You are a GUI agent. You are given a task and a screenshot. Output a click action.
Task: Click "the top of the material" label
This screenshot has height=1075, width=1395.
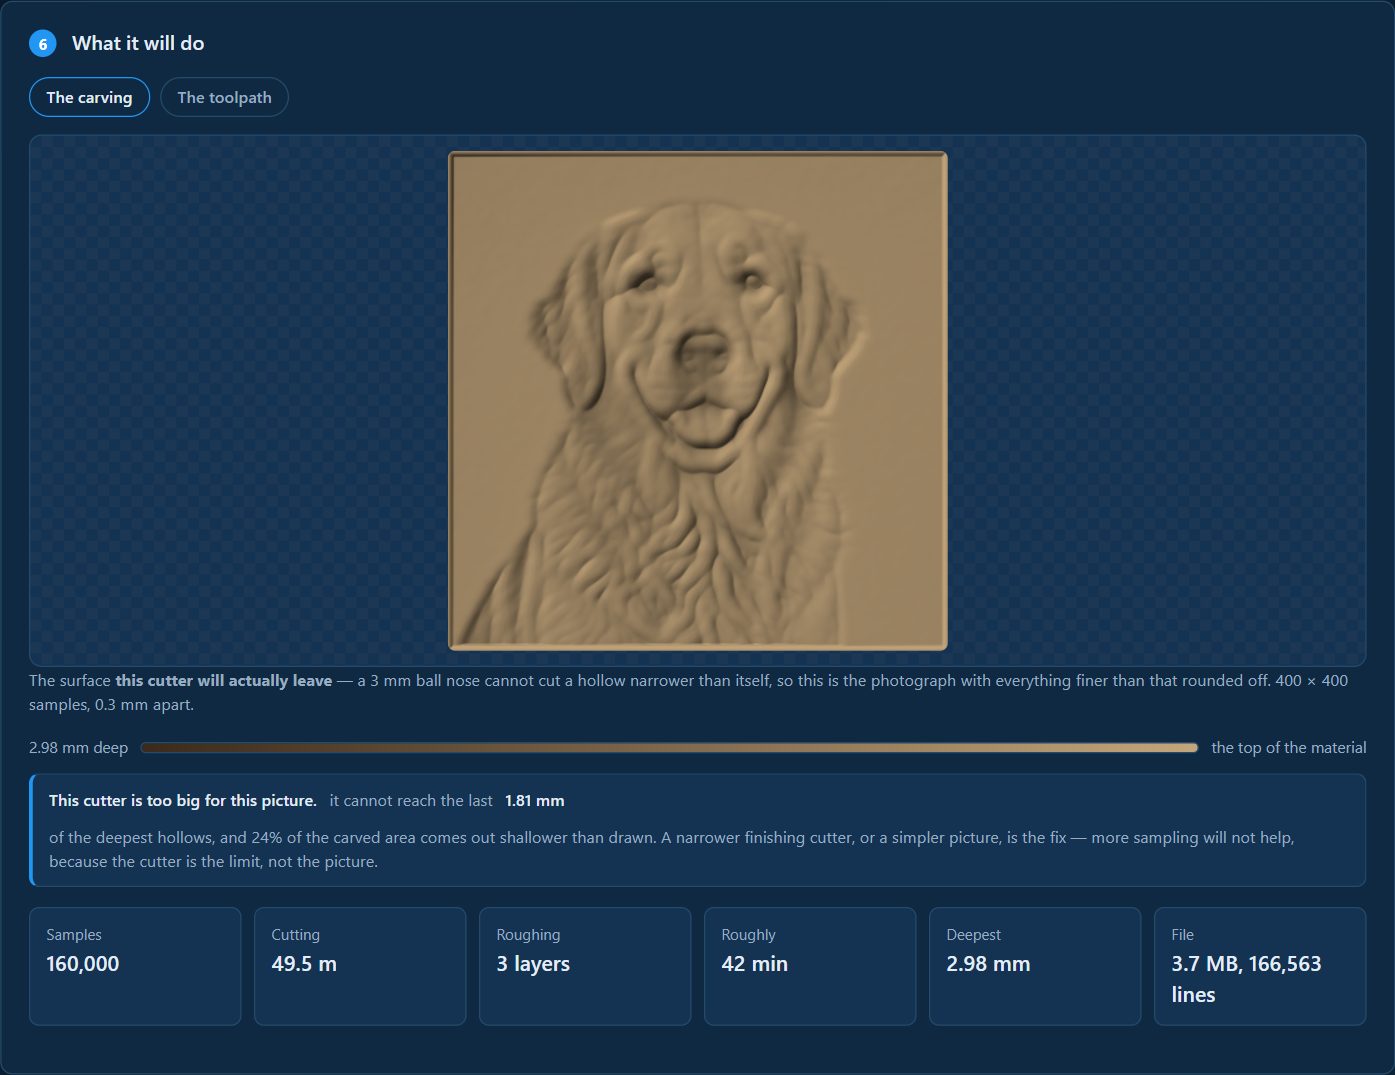coord(1288,747)
